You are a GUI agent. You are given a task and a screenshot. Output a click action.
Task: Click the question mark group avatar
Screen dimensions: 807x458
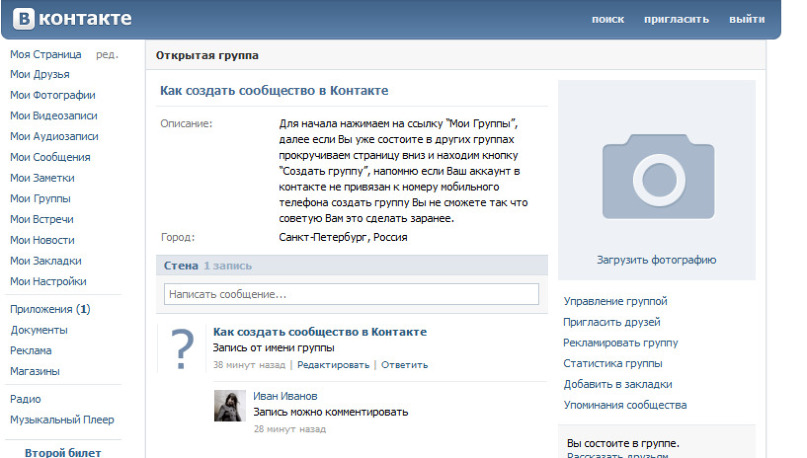[182, 349]
